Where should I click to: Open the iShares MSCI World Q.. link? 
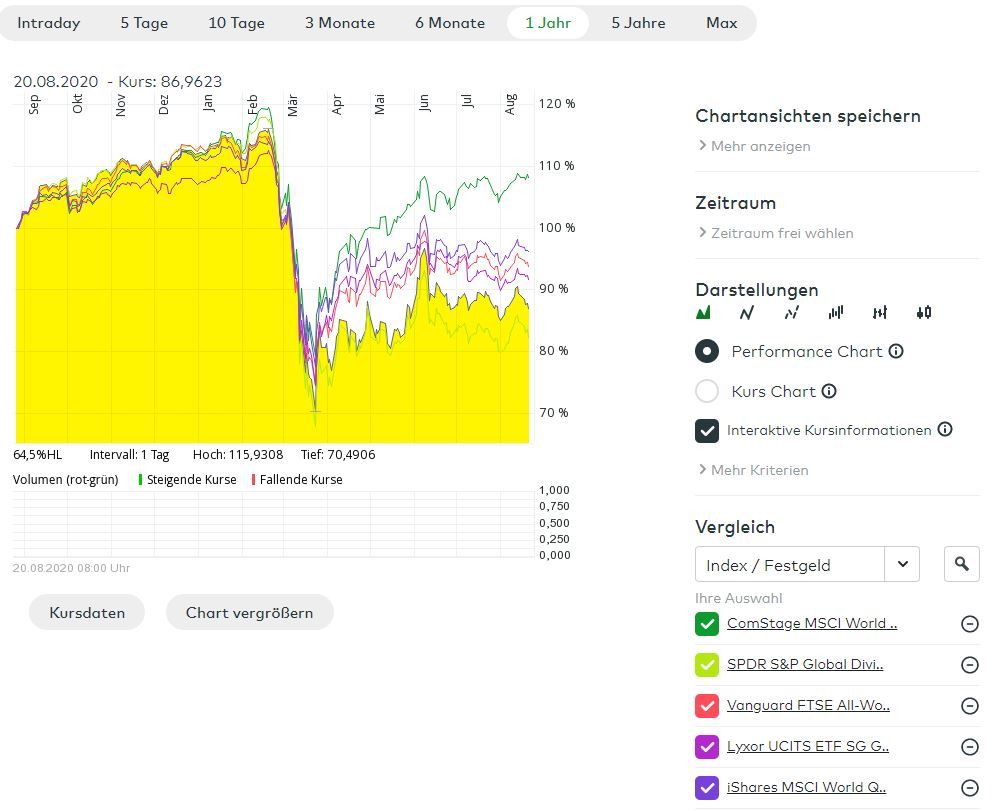(x=806, y=787)
